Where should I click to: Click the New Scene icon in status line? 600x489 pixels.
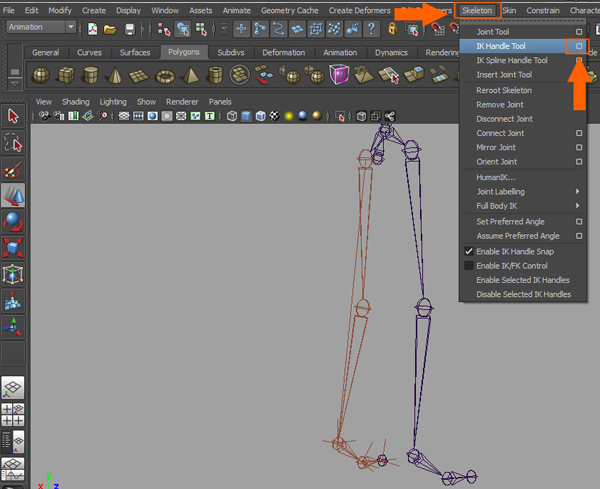click(x=92, y=29)
